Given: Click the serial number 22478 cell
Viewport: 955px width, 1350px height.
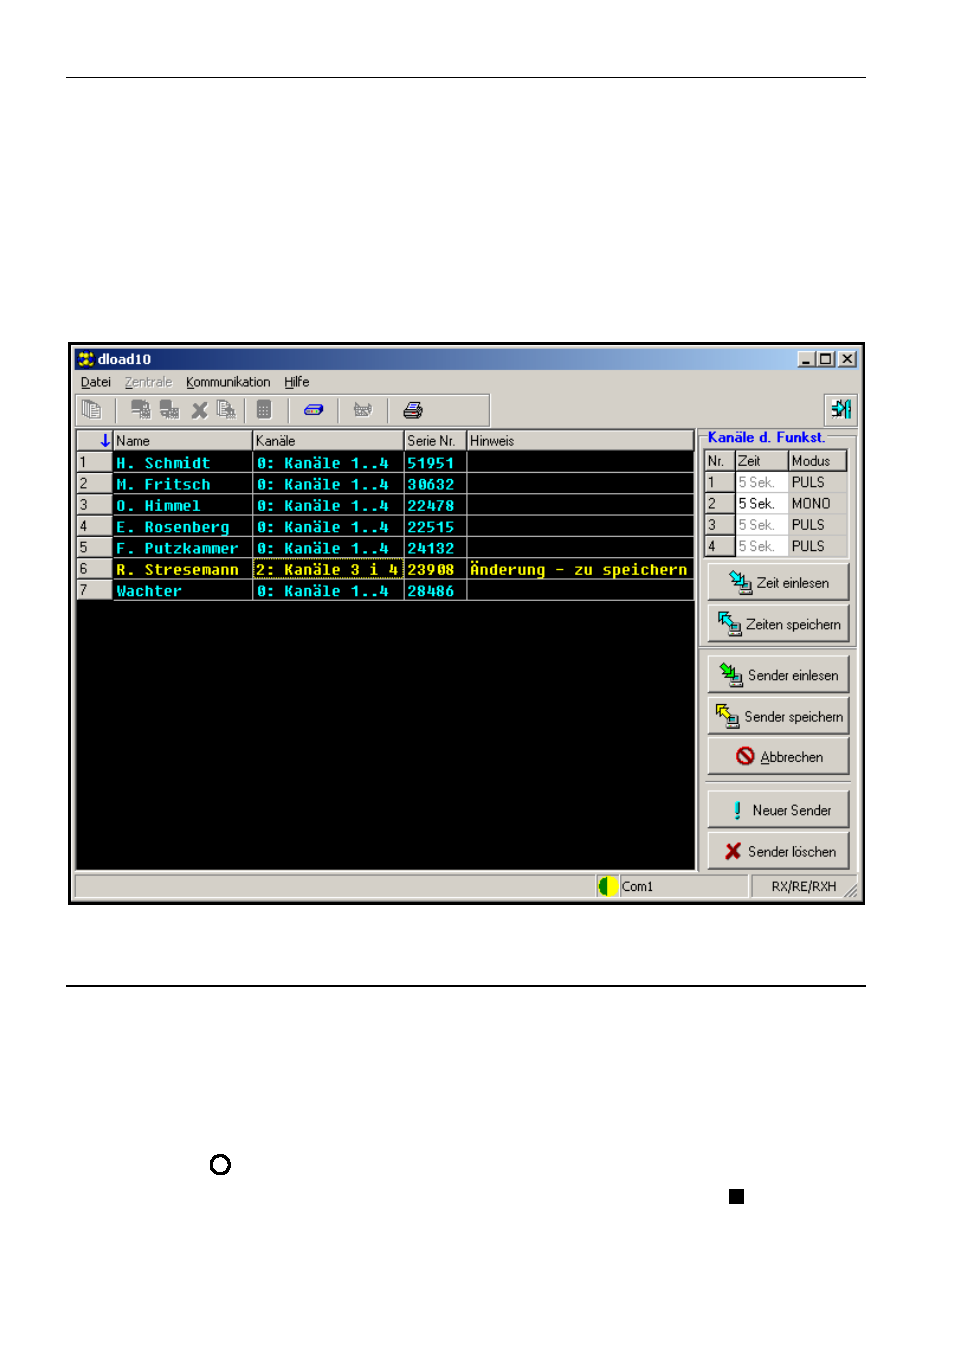Looking at the screenshot, I should [435, 506].
